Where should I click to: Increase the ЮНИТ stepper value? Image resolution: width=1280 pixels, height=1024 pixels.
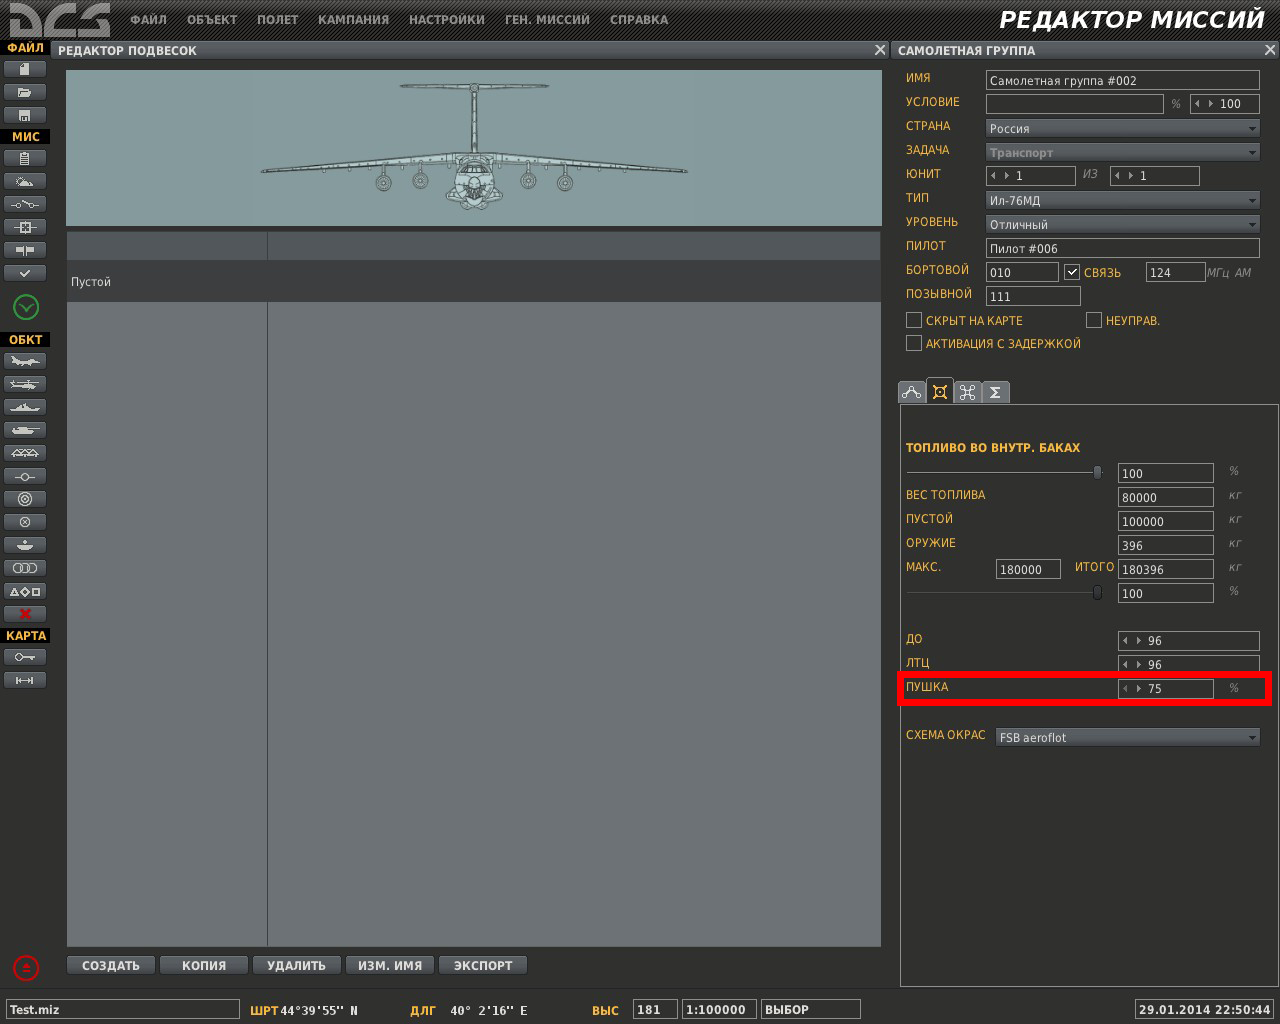point(1007,176)
